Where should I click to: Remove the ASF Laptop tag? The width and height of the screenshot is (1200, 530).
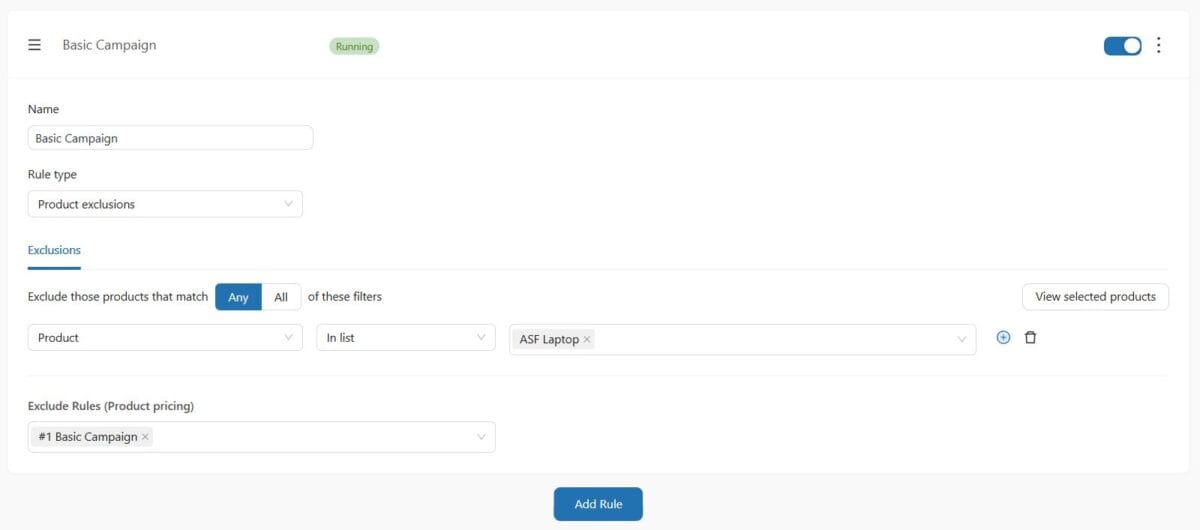coord(587,340)
